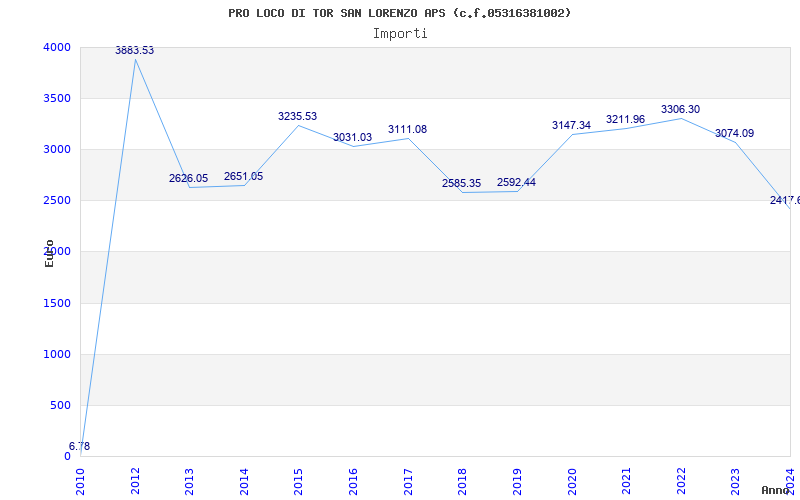Viewport: 800px width, 500px height.
Task: Click x-axis year 2022
Action: pos(681,482)
